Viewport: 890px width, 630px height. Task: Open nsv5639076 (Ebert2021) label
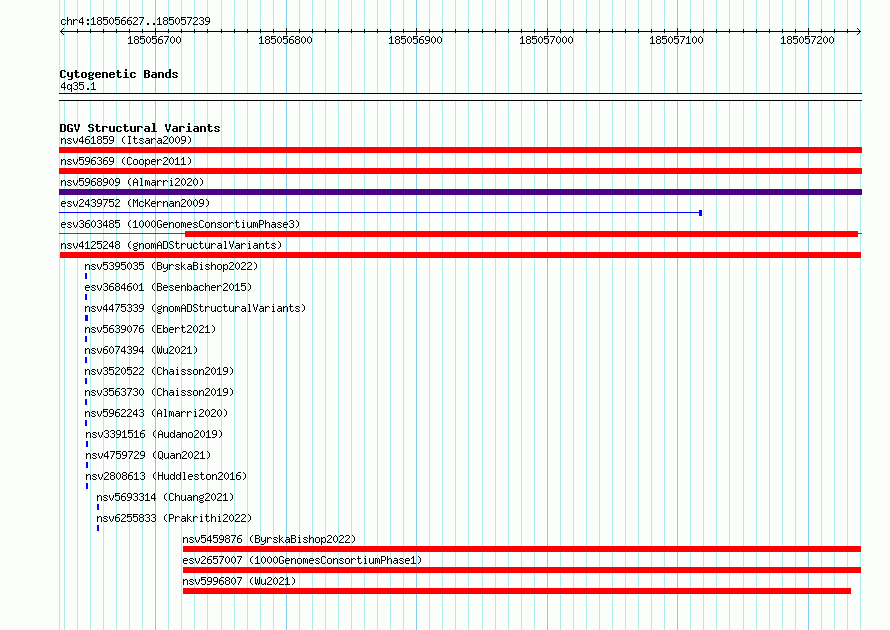point(150,329)
